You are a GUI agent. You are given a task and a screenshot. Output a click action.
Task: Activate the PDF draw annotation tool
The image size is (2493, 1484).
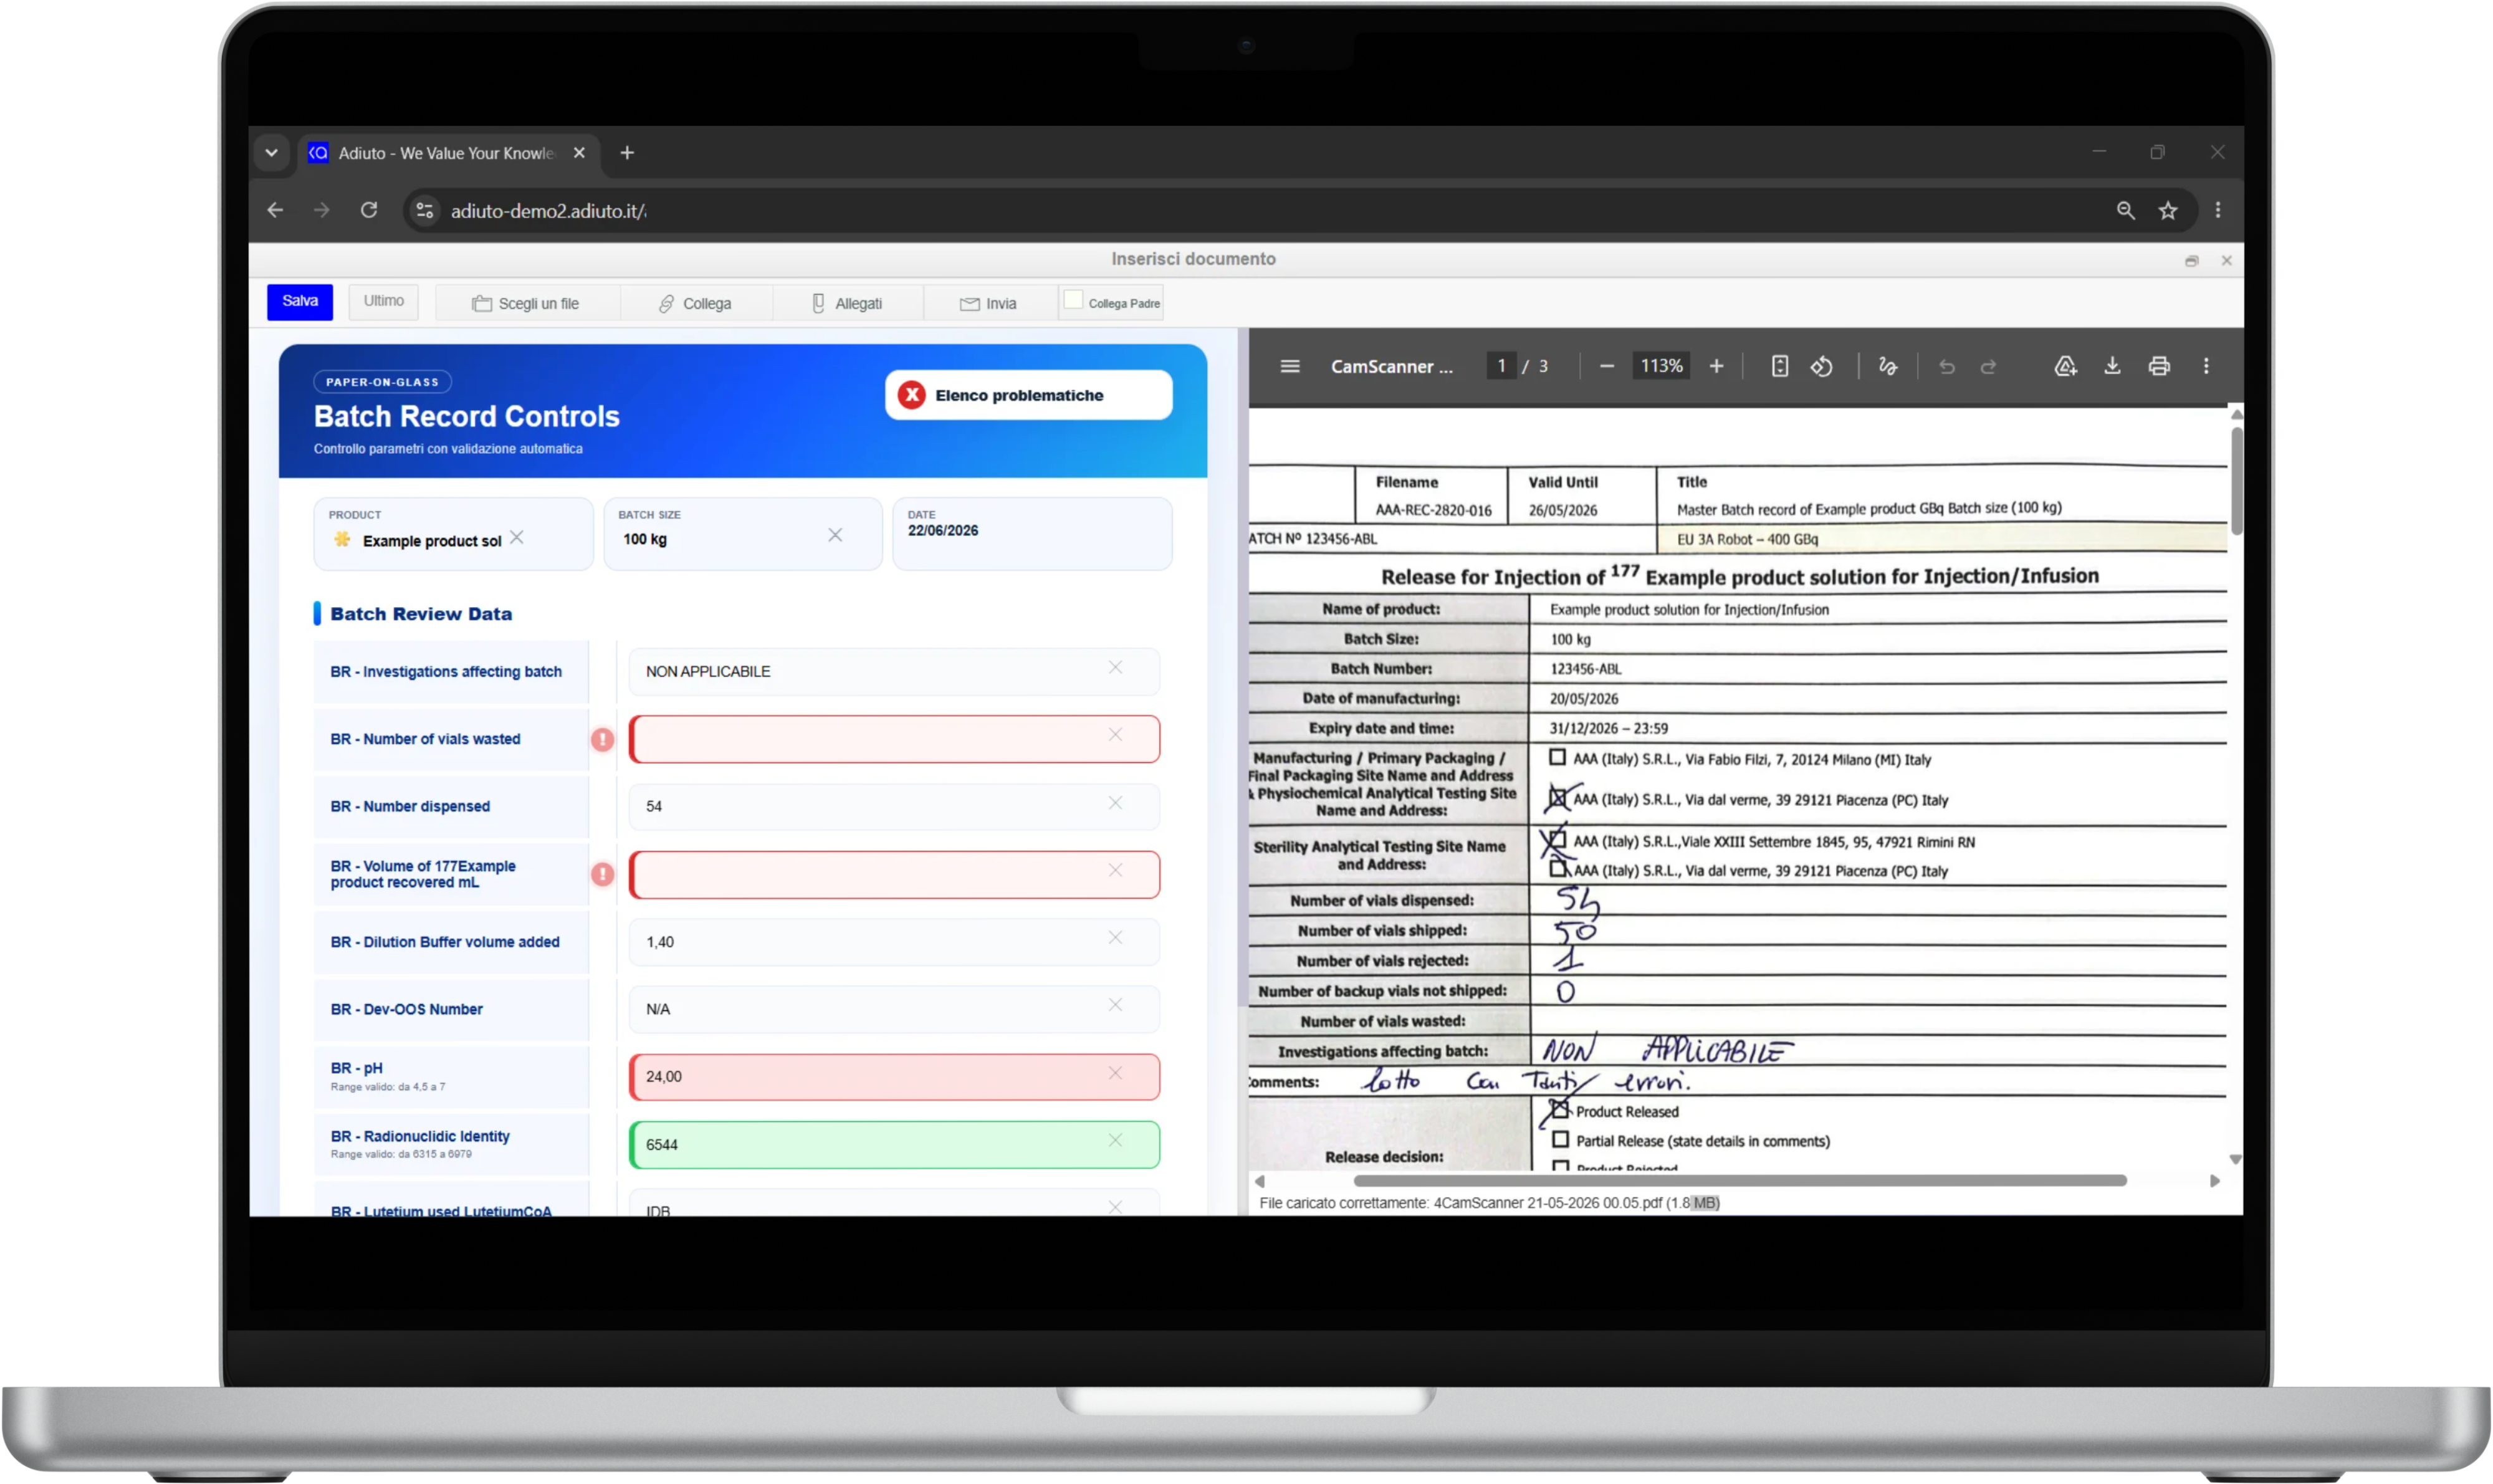(x=1887, y=366)
